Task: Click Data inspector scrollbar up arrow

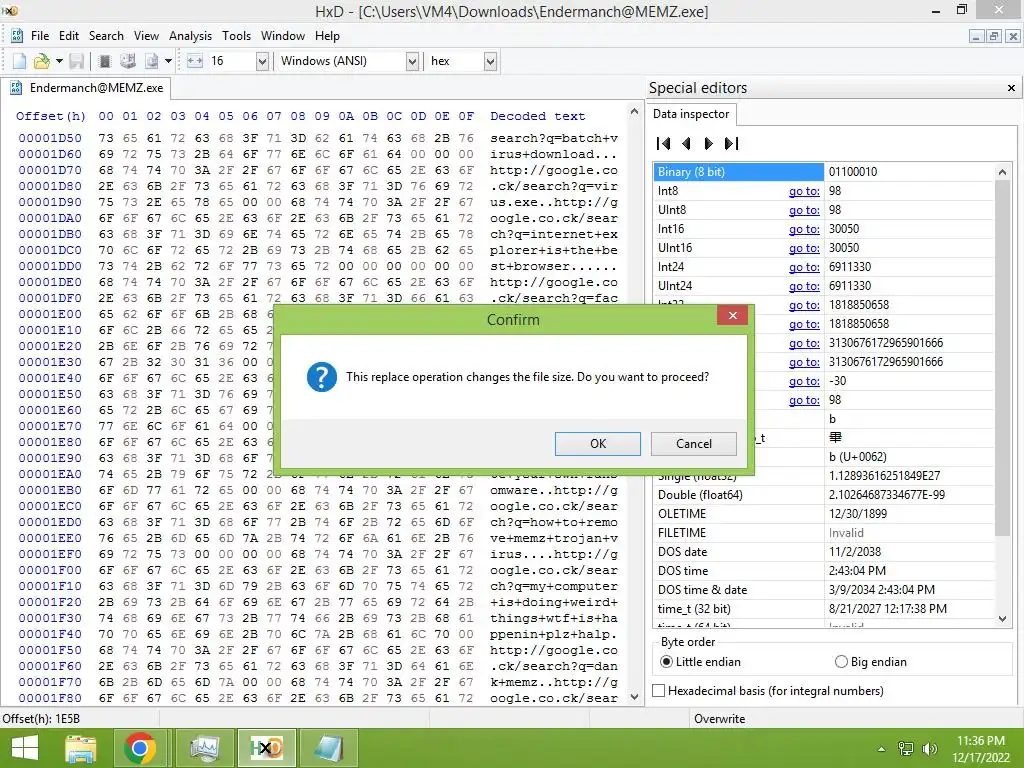Action: [1002, 172]
